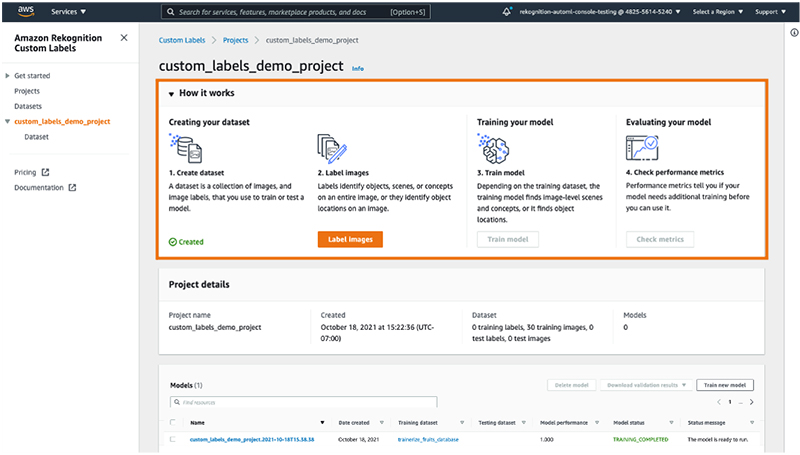Click the Check performance metrics chart icon
The width and height of the screenshot is (800, 455).
642,148
